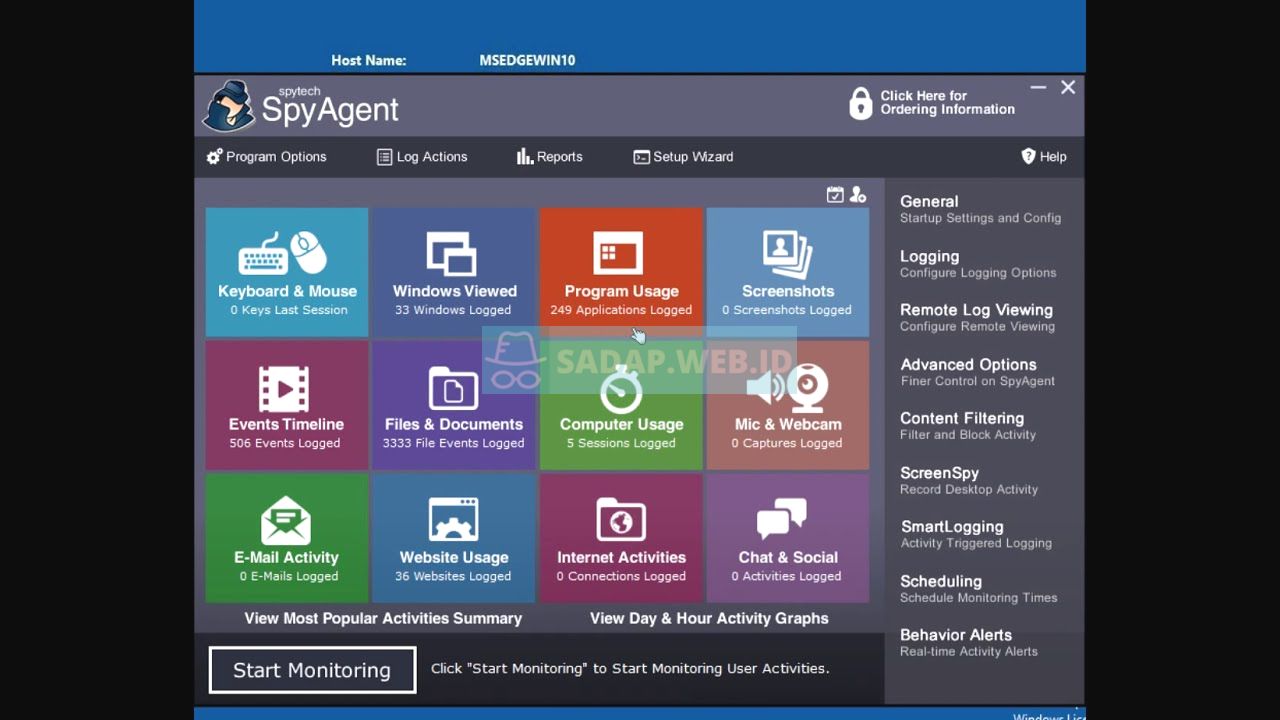Close the SpyAgent window

[x=1068, y=88]
